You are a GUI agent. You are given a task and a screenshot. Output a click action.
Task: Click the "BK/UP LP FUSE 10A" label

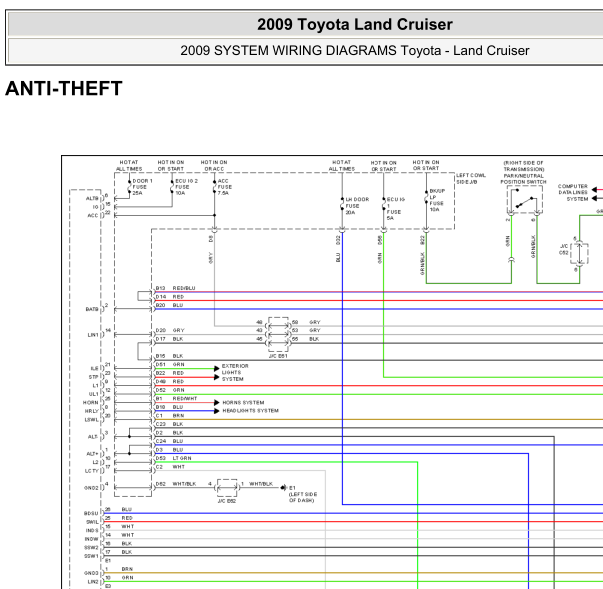tap(437, 200)
